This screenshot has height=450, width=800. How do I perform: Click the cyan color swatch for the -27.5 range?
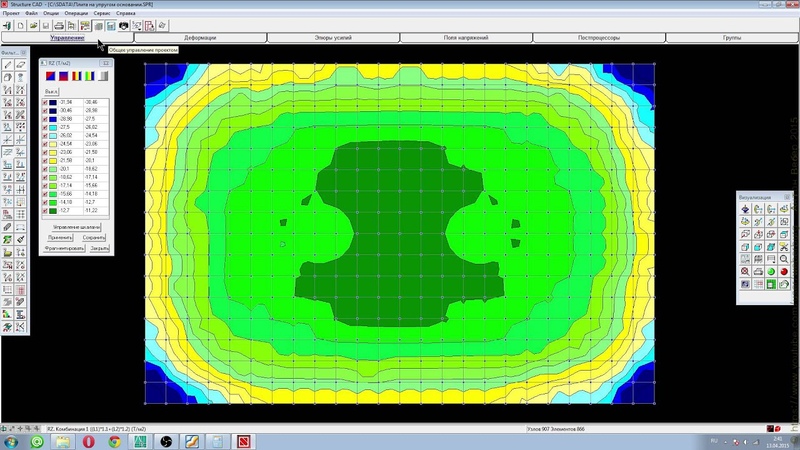53,128
